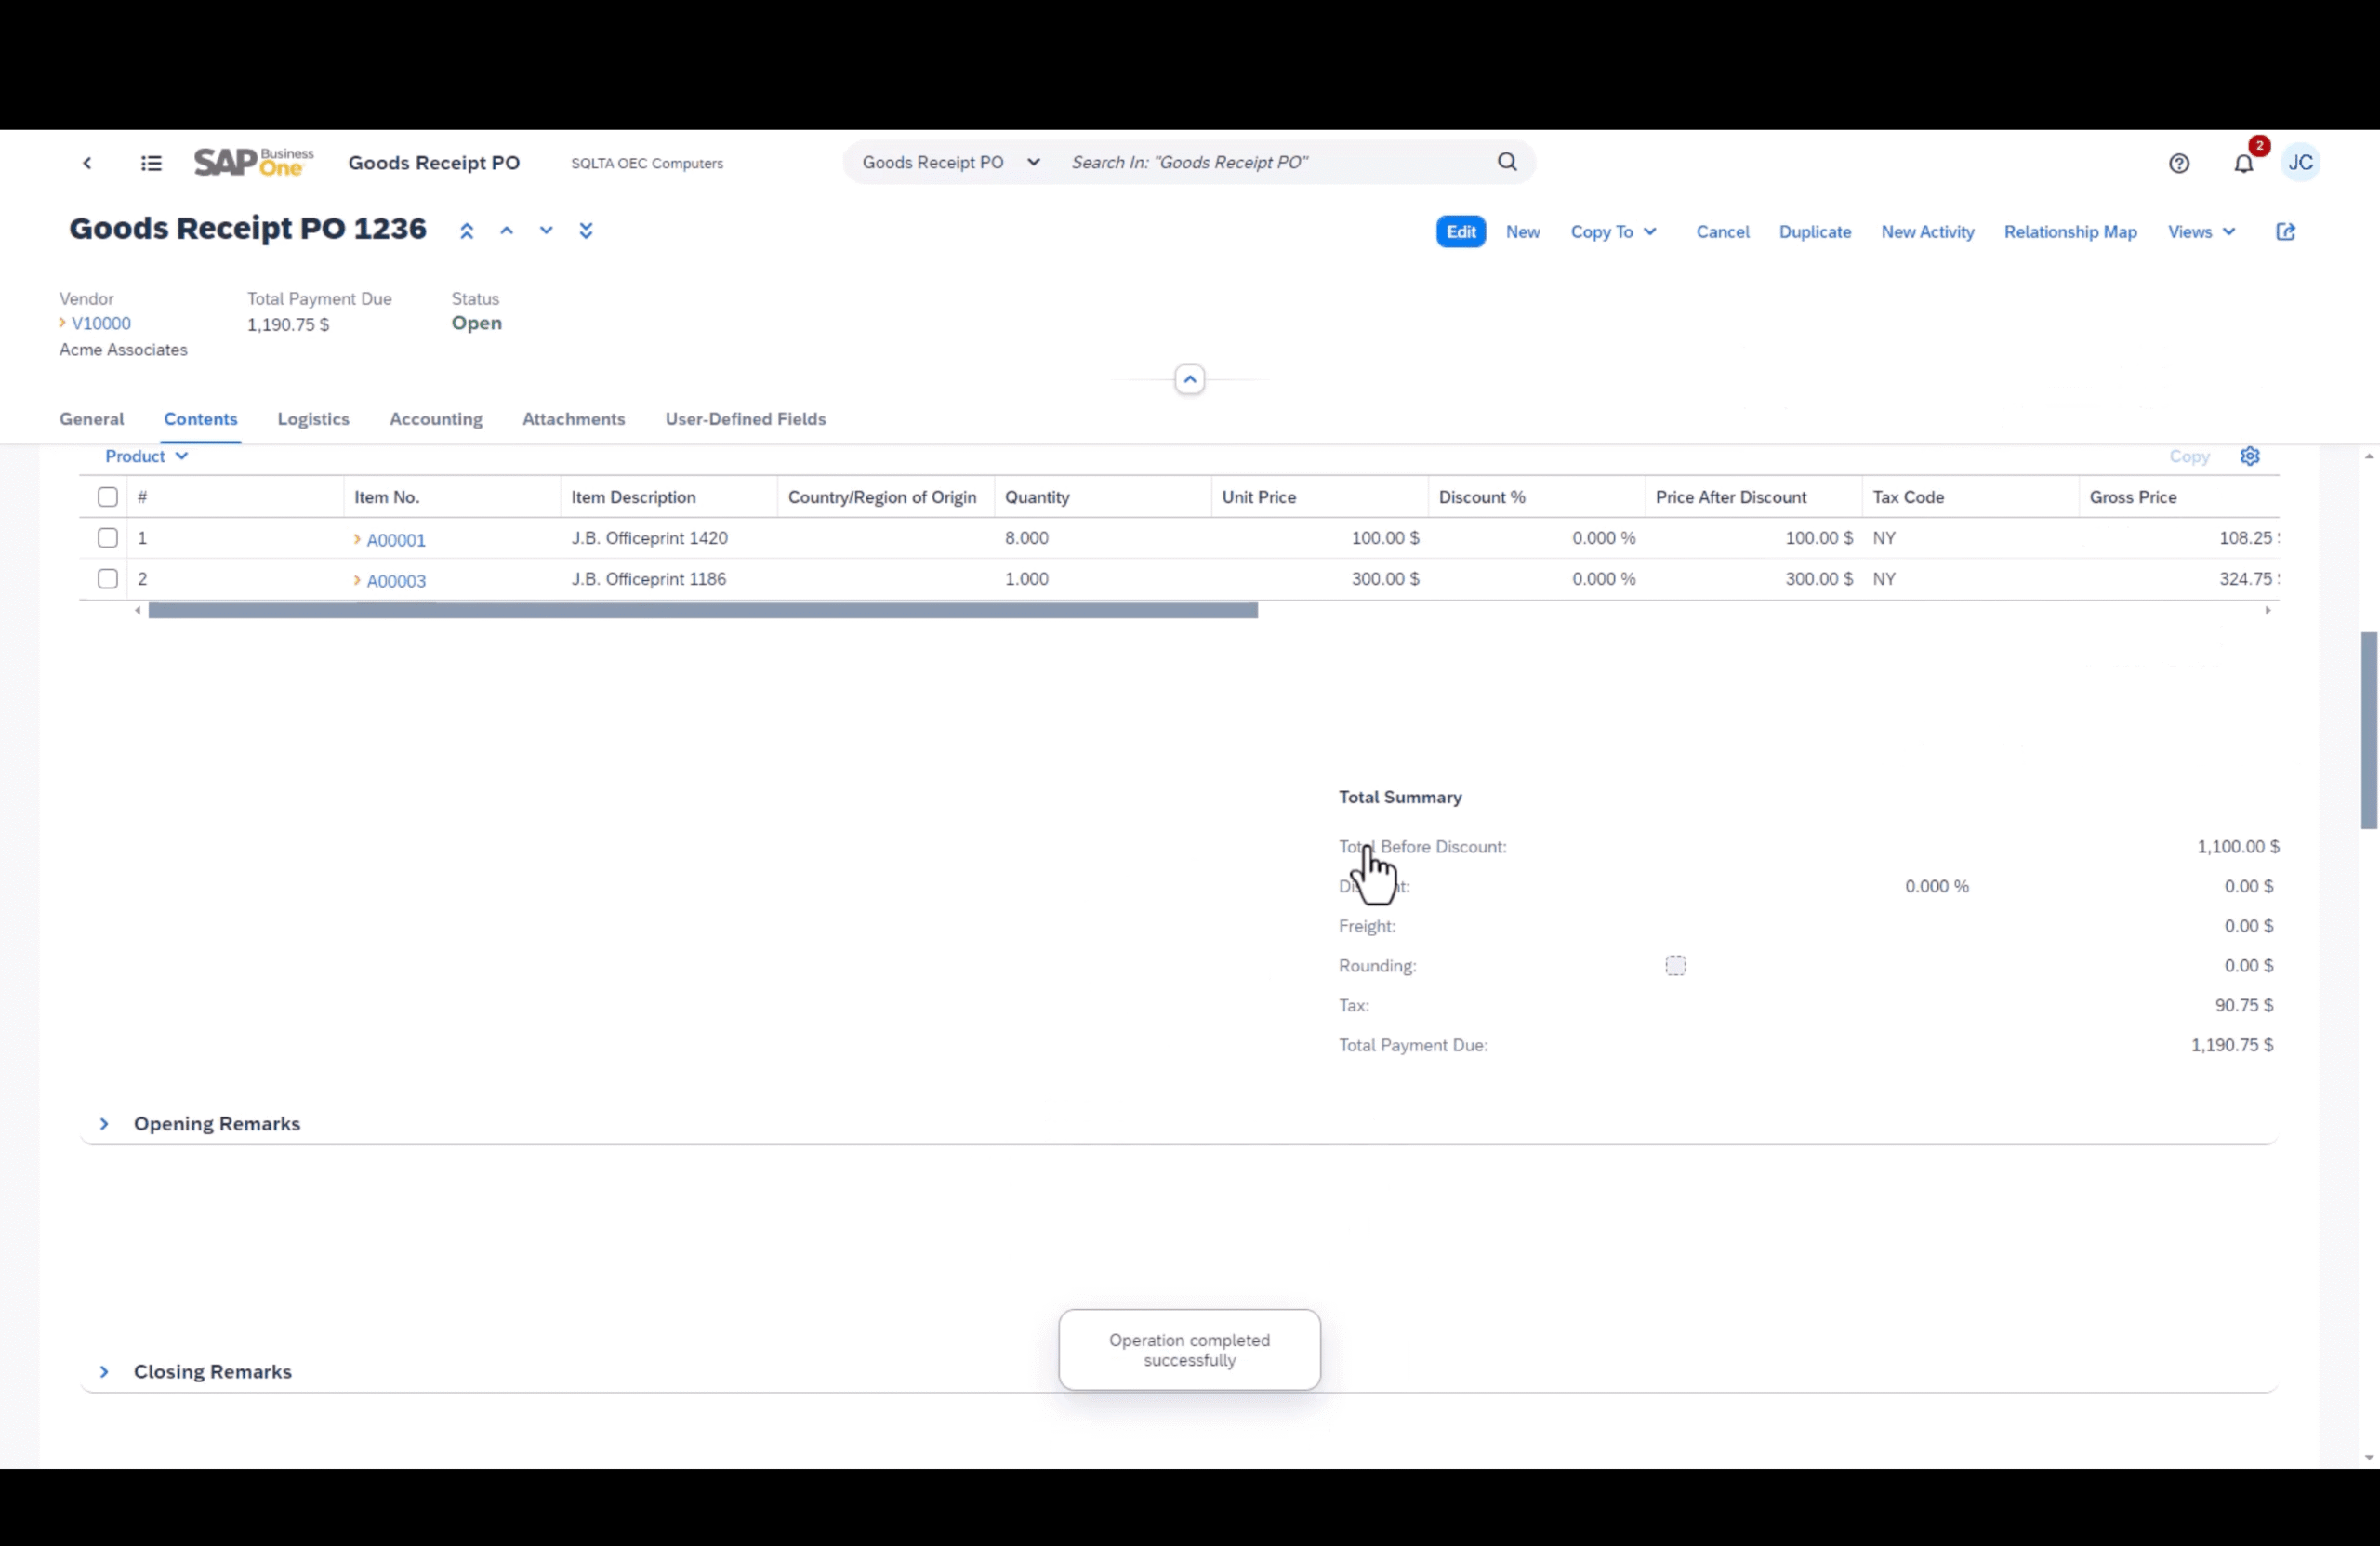Toggle the Rounding checkbox
2380x1546 pixels.
pyautogui.click(x=1675, y=966)
